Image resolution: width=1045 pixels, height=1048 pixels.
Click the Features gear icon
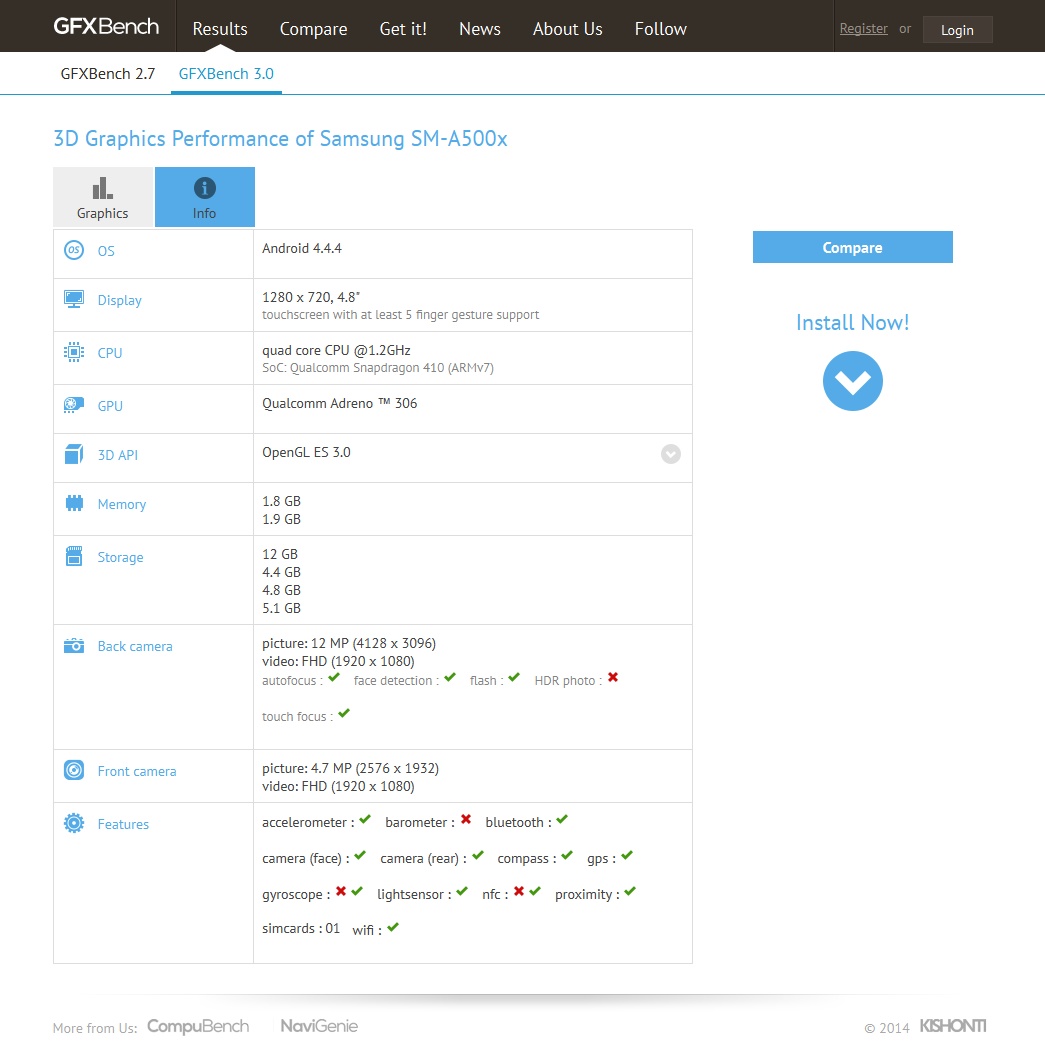click(x=73, y=823)
